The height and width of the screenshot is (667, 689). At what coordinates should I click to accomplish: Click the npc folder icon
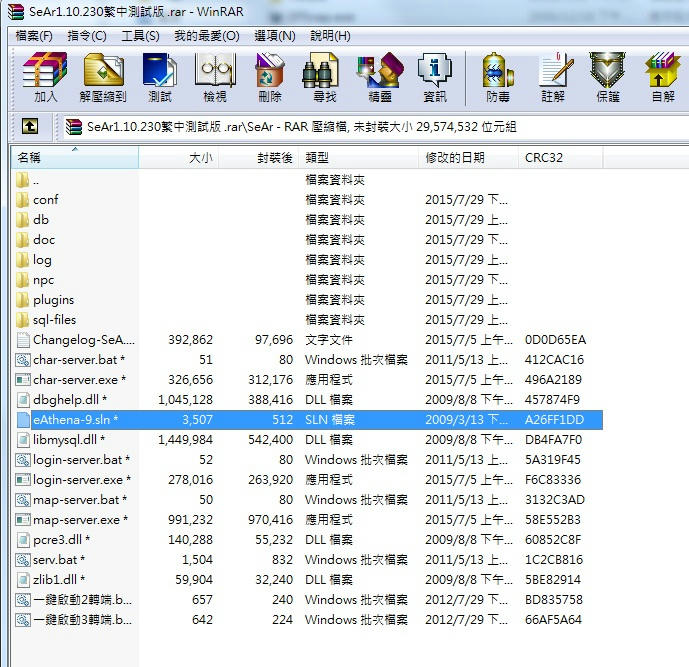coord(22,280)
